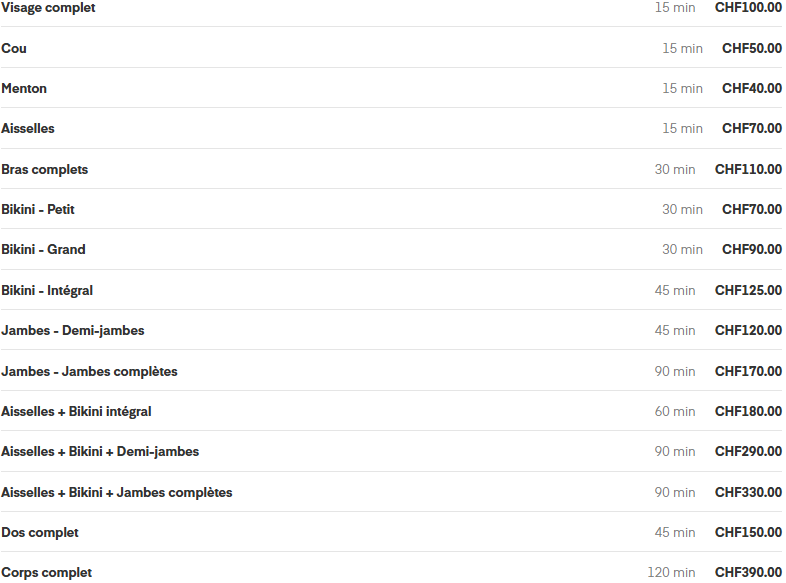Screen dimensions: 786x583
Task: Open the Dos complet service
Action: tap(40, 533)
